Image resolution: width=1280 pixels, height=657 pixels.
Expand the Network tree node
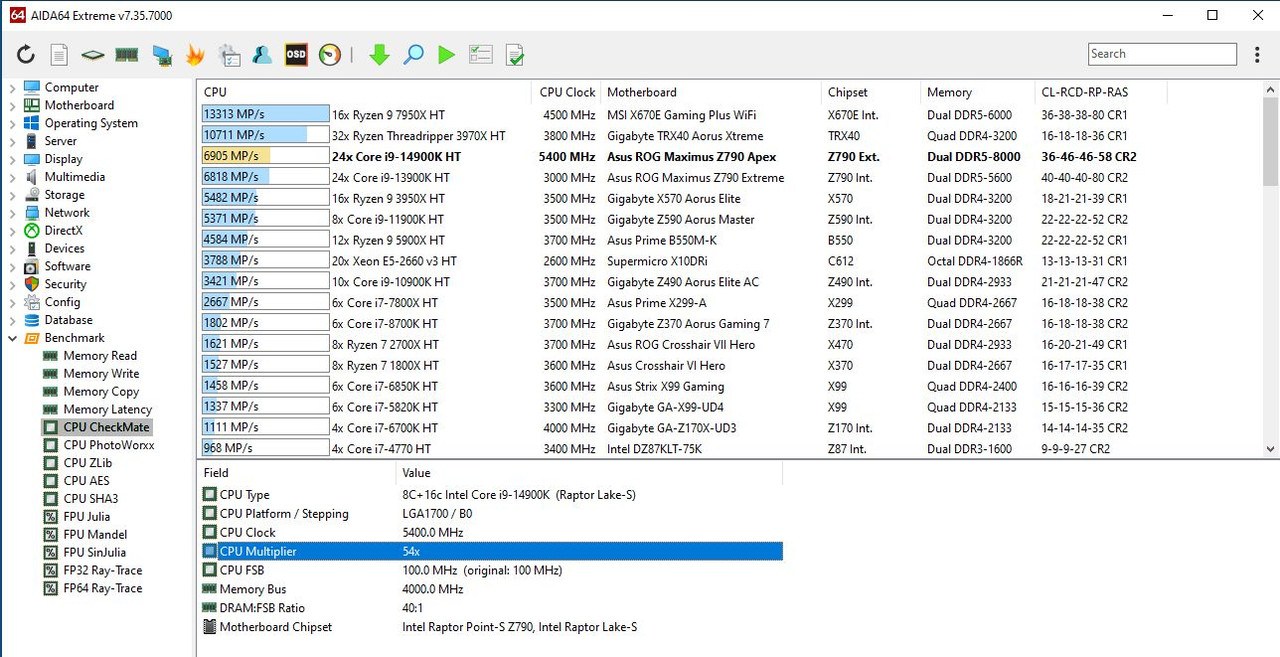12,213
